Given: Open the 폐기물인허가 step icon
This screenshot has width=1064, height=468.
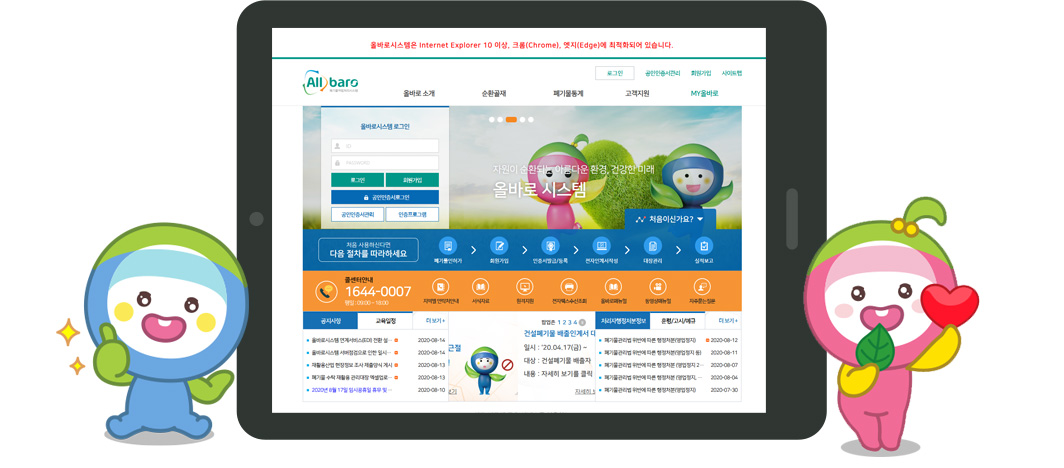Looking at the screenshot, I should [447, 246].
